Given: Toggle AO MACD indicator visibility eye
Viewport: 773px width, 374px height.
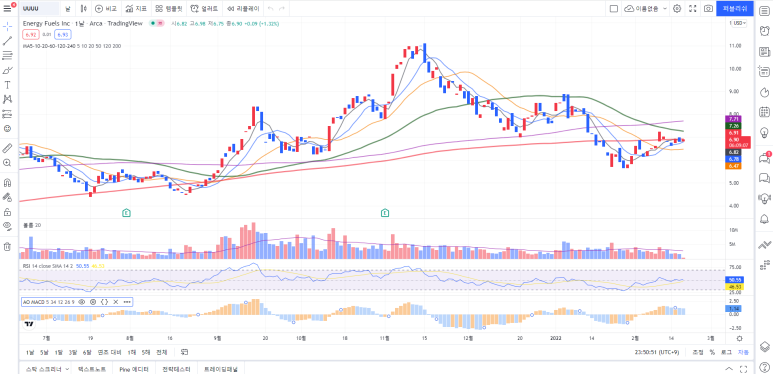Looking at the screenshot, I should click(x=82, y=302).
